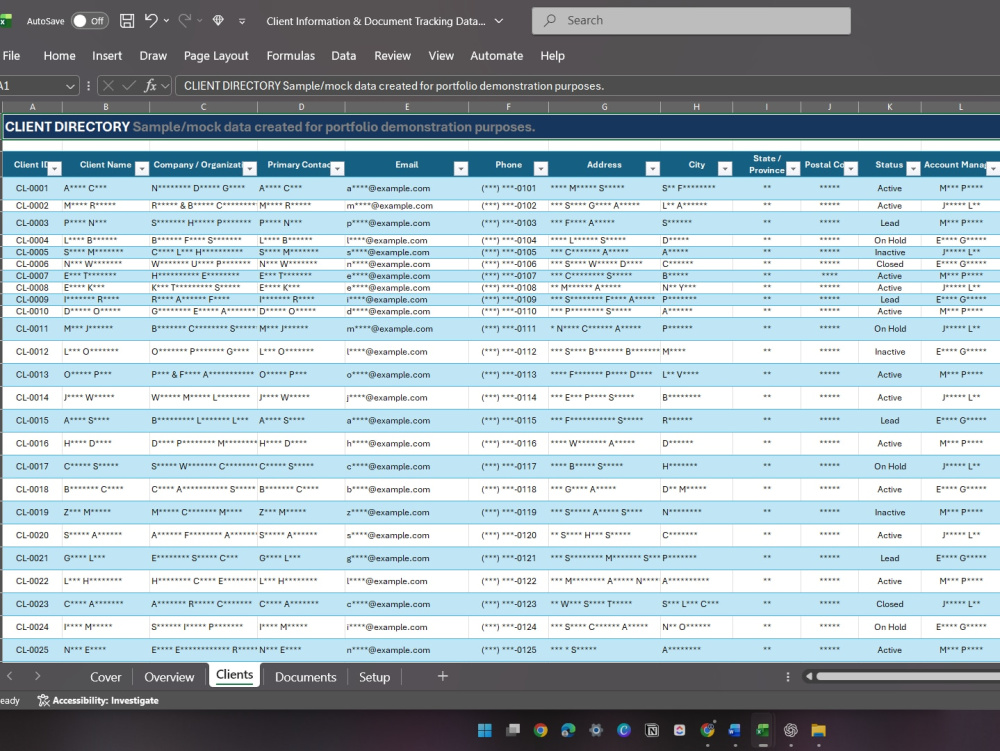The image size is (1000, 751).
Task: Open the Home ribbon tab
Action: (59, 56)
